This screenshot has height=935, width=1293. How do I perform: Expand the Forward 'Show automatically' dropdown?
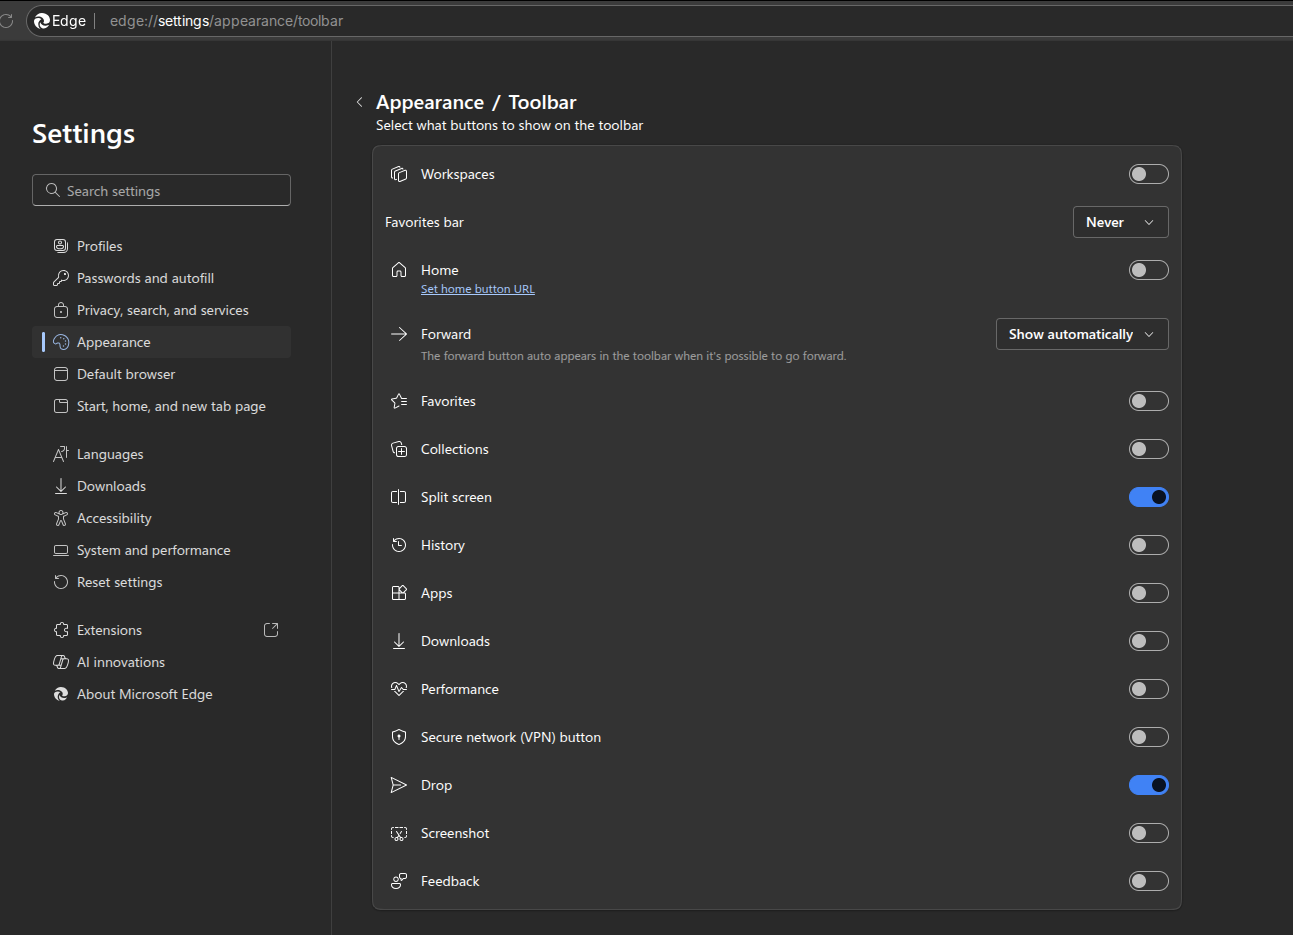[x=1081, y=334]
